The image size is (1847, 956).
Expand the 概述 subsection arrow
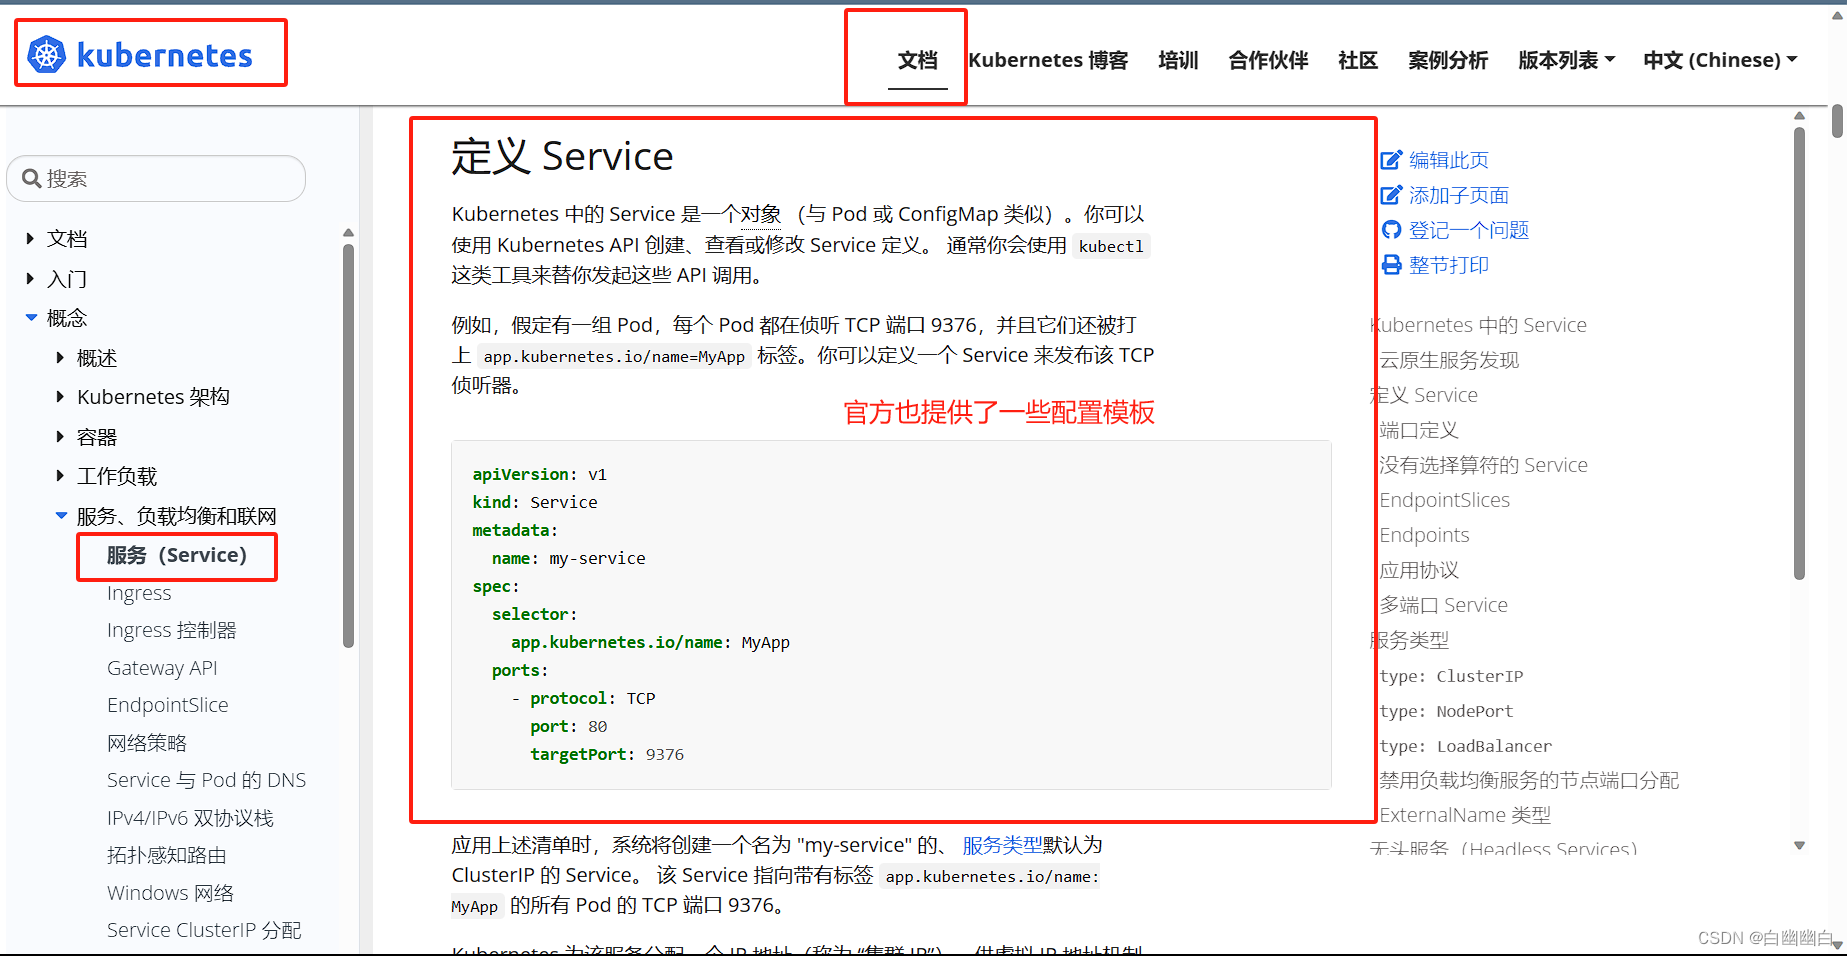60,357
